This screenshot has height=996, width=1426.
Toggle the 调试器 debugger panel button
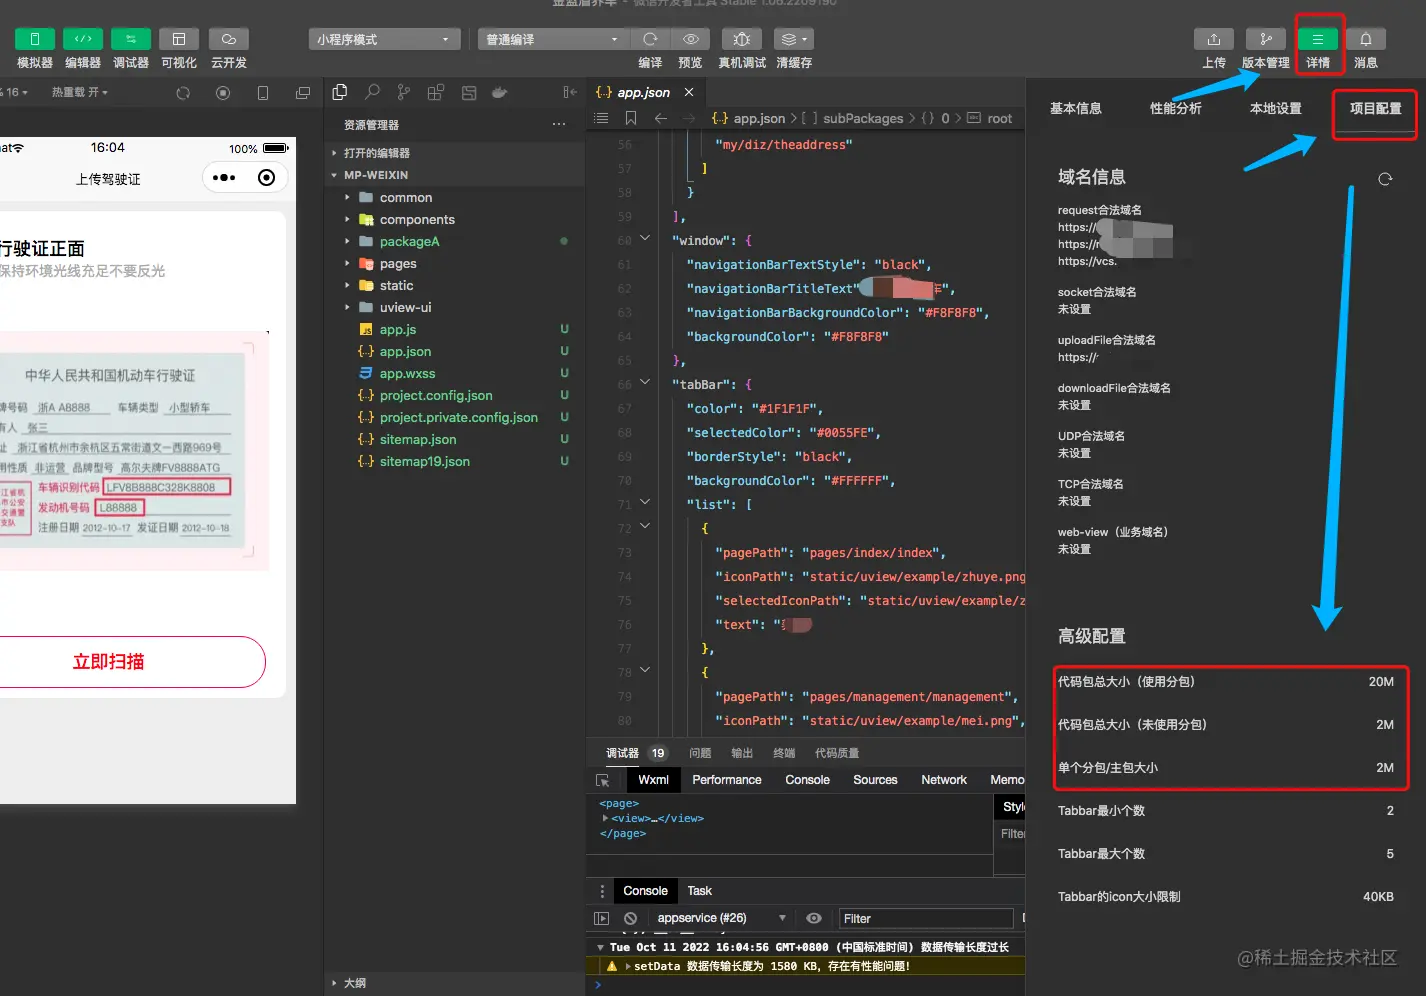[x=131, y=39]
